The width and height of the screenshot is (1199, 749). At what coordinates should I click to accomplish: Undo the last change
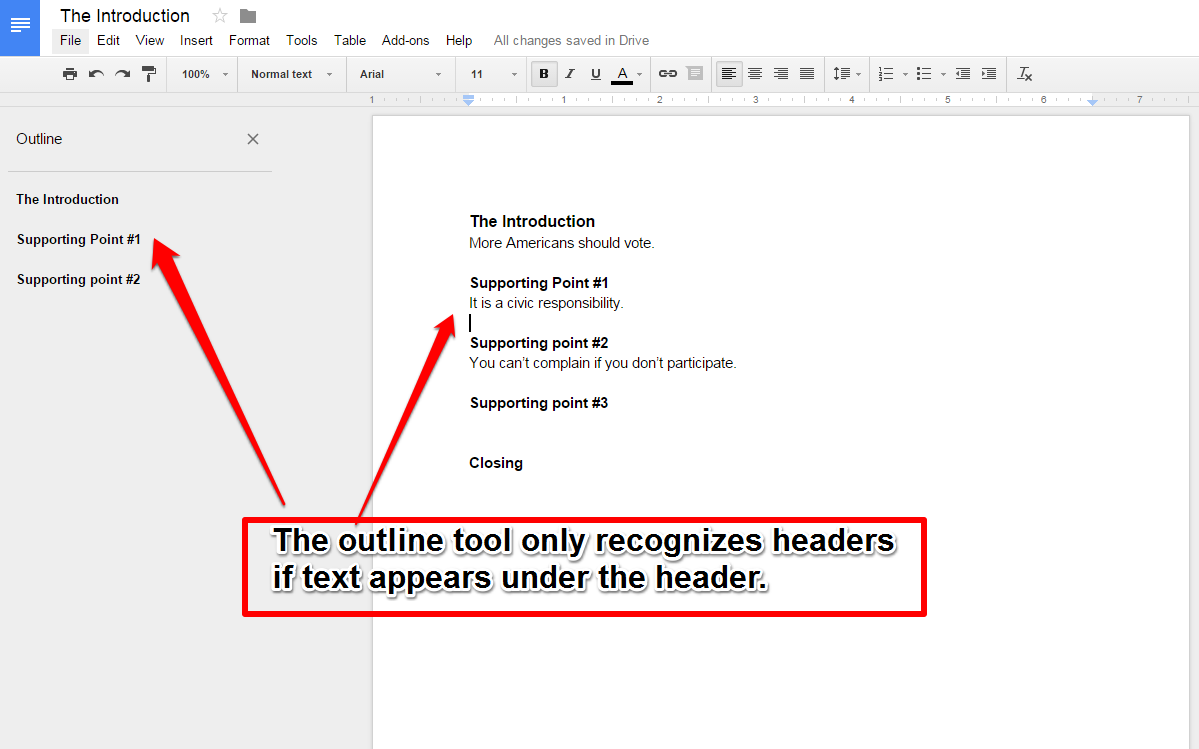coord(95,73)
